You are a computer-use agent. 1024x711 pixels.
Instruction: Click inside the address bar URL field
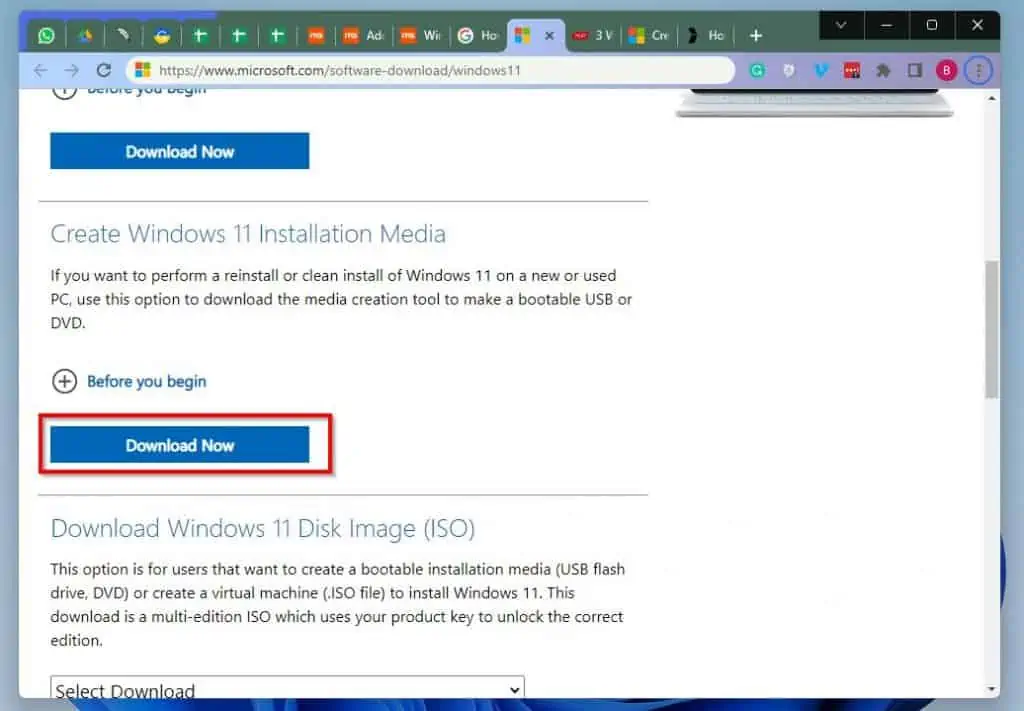(400, 70)
